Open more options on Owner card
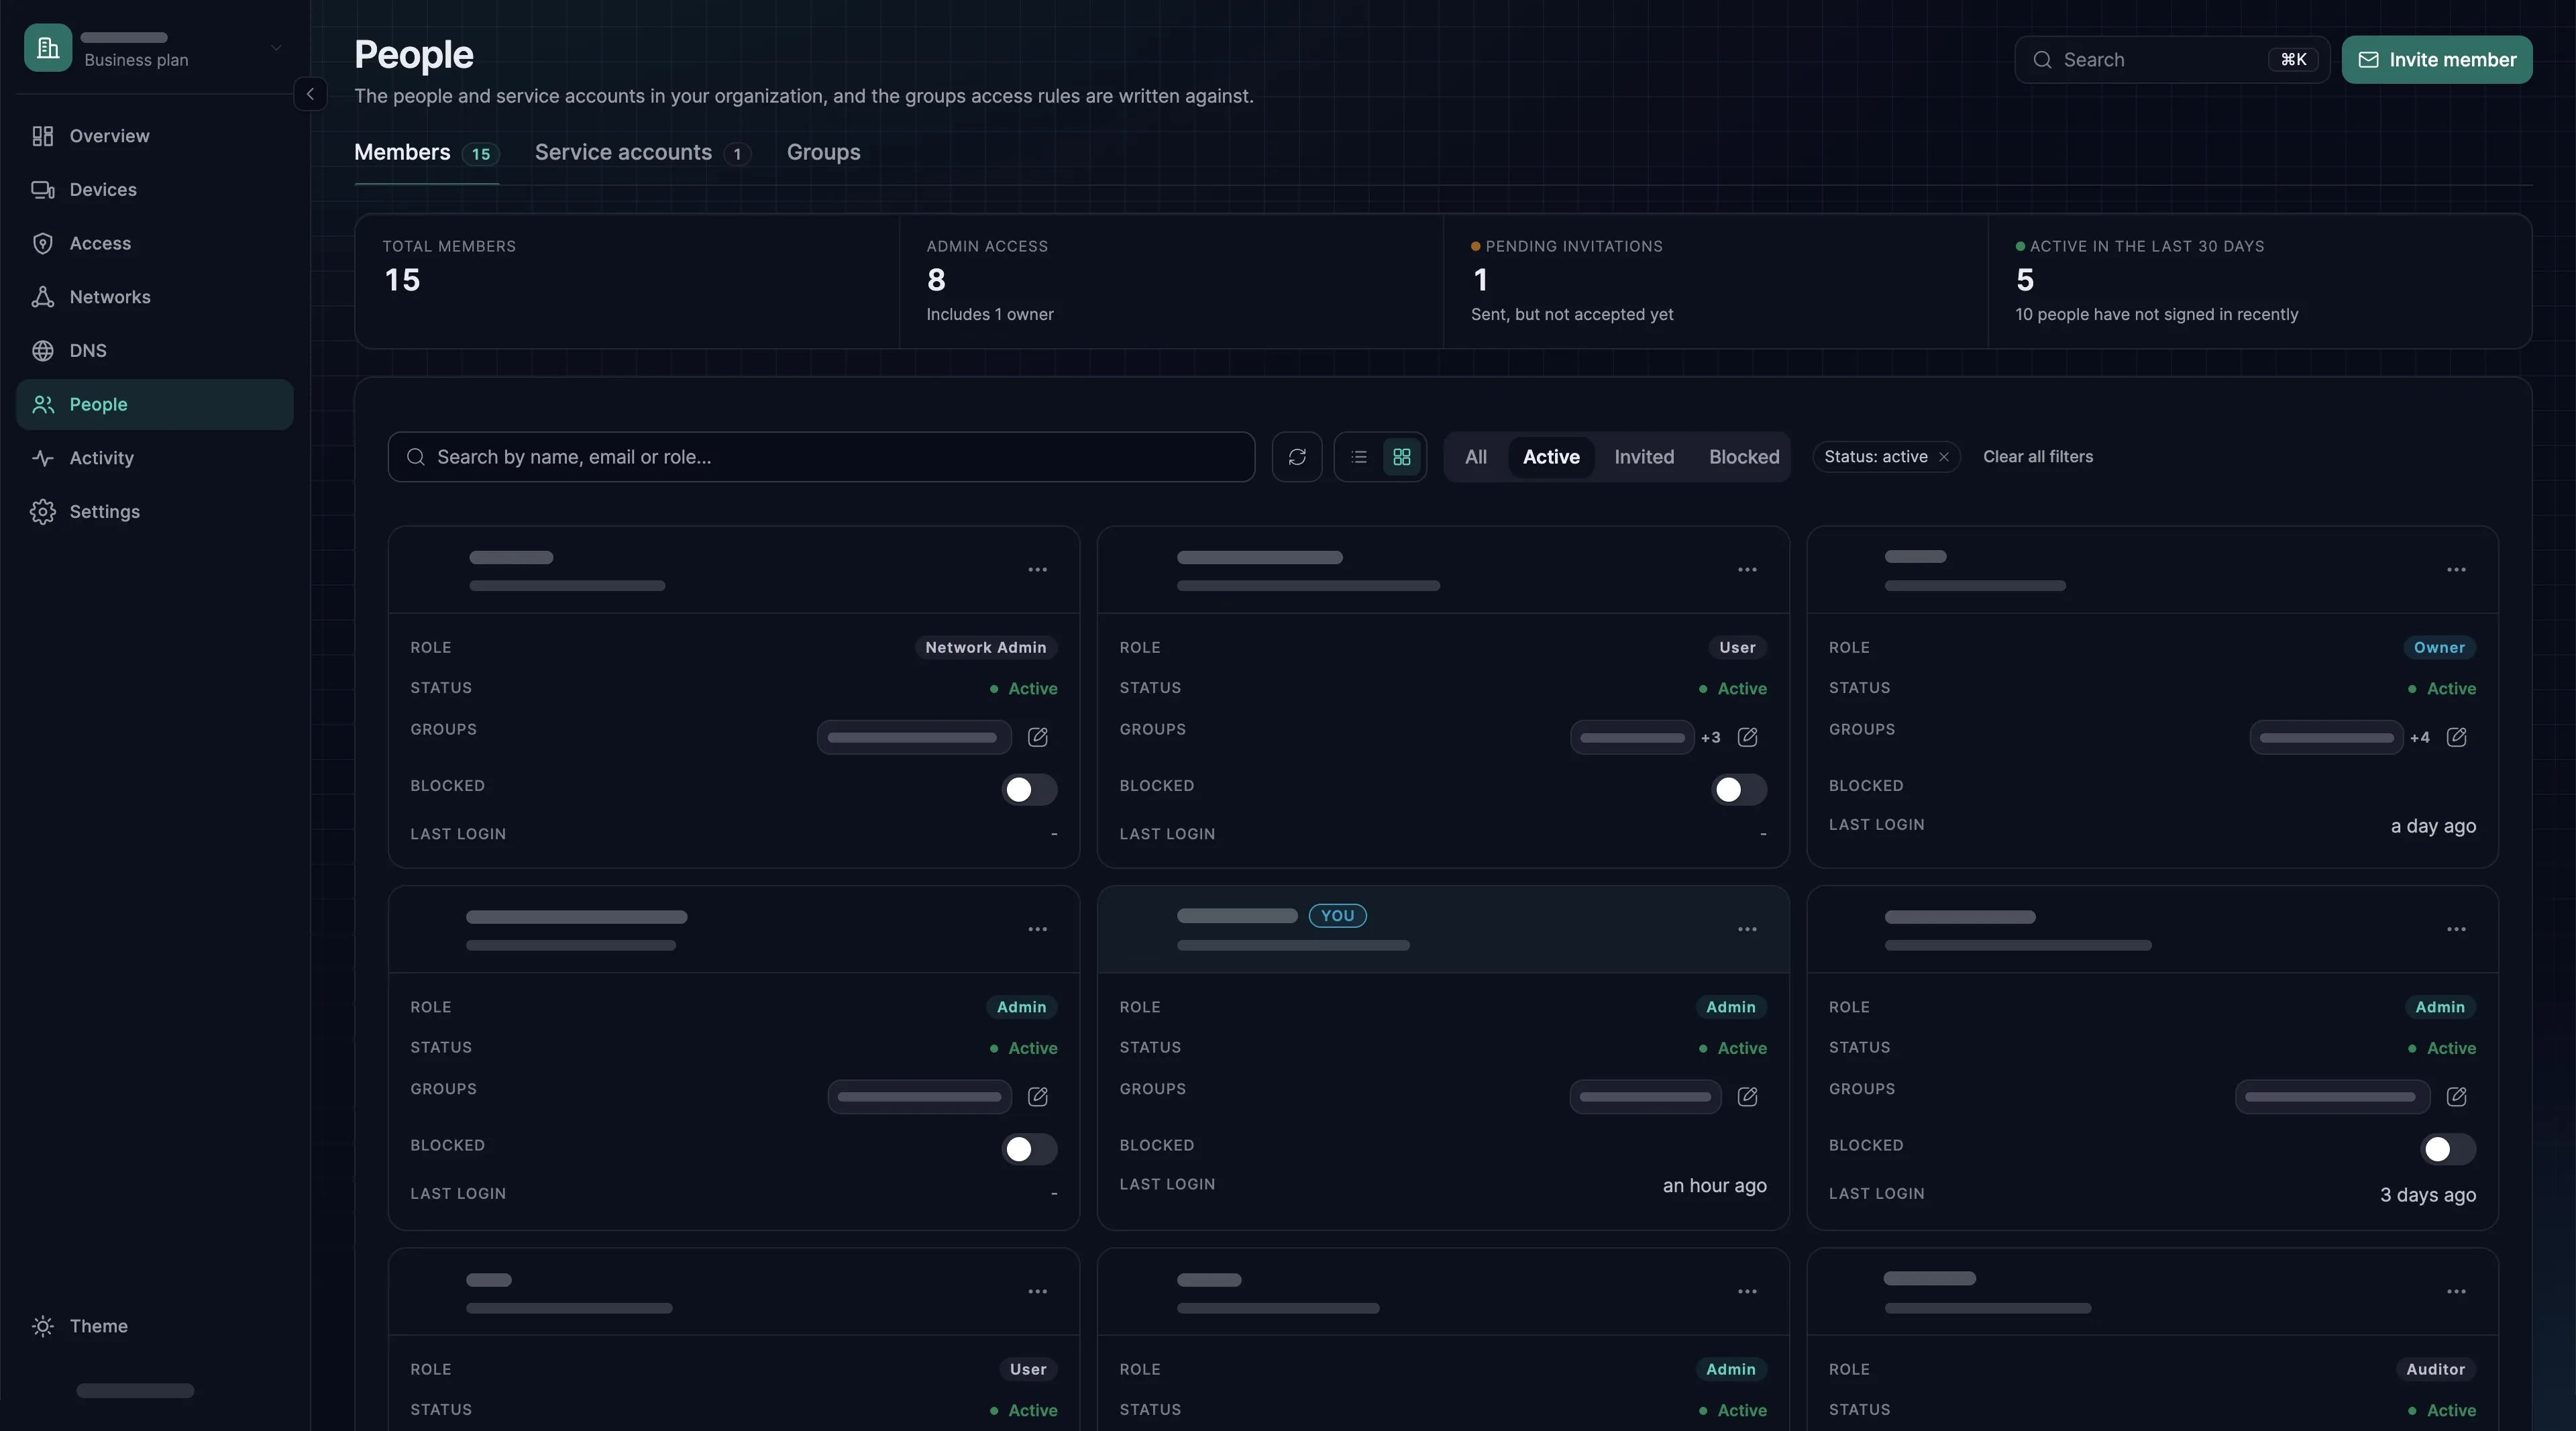The image size is (2576, 1431). pos(2456,570)
